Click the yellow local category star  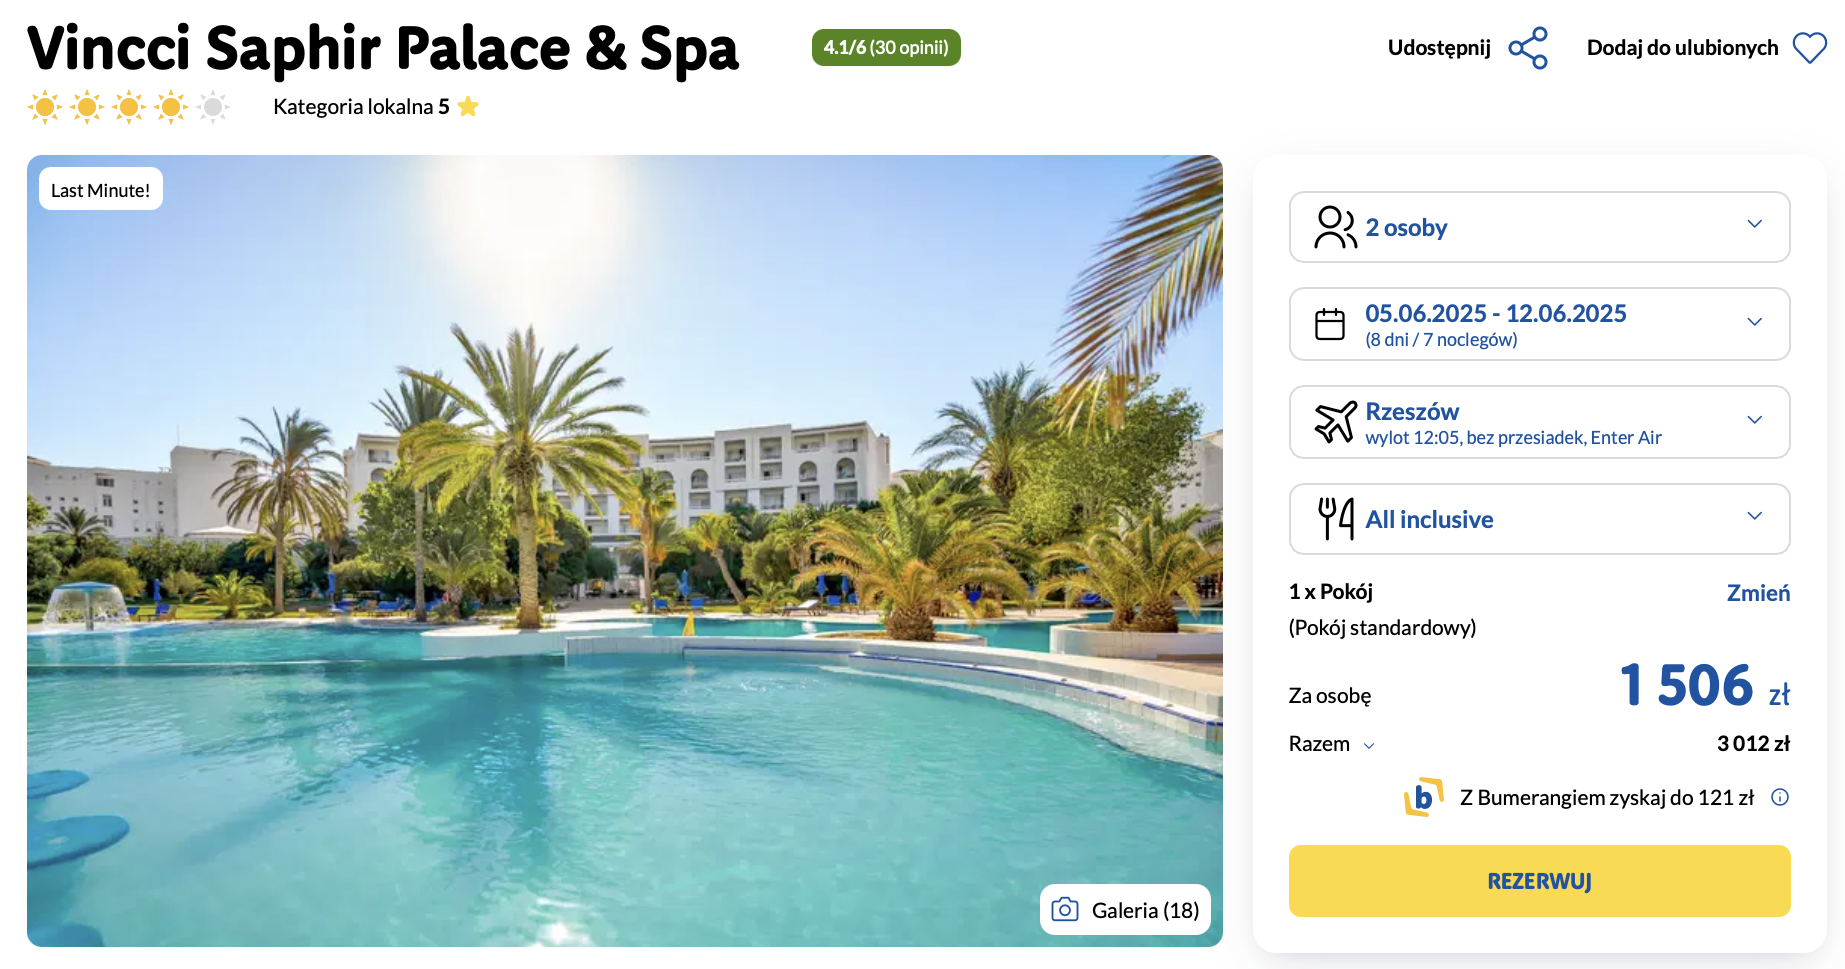coord(468,106)
